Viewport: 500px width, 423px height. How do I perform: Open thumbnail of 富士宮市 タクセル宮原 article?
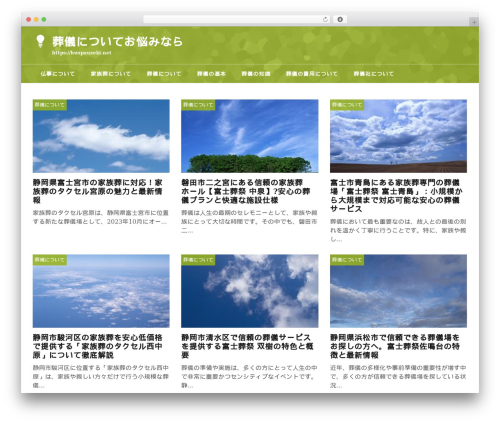(x=101, y=136)
